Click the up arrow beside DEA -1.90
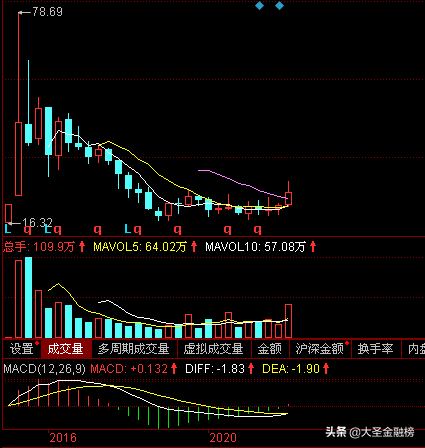This screenshot has width=425, height=448. pos(326,369)
